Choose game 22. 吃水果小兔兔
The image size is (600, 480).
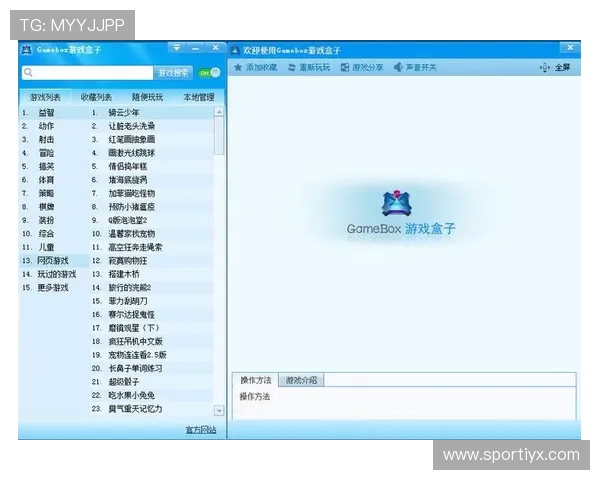coord(152,395)
